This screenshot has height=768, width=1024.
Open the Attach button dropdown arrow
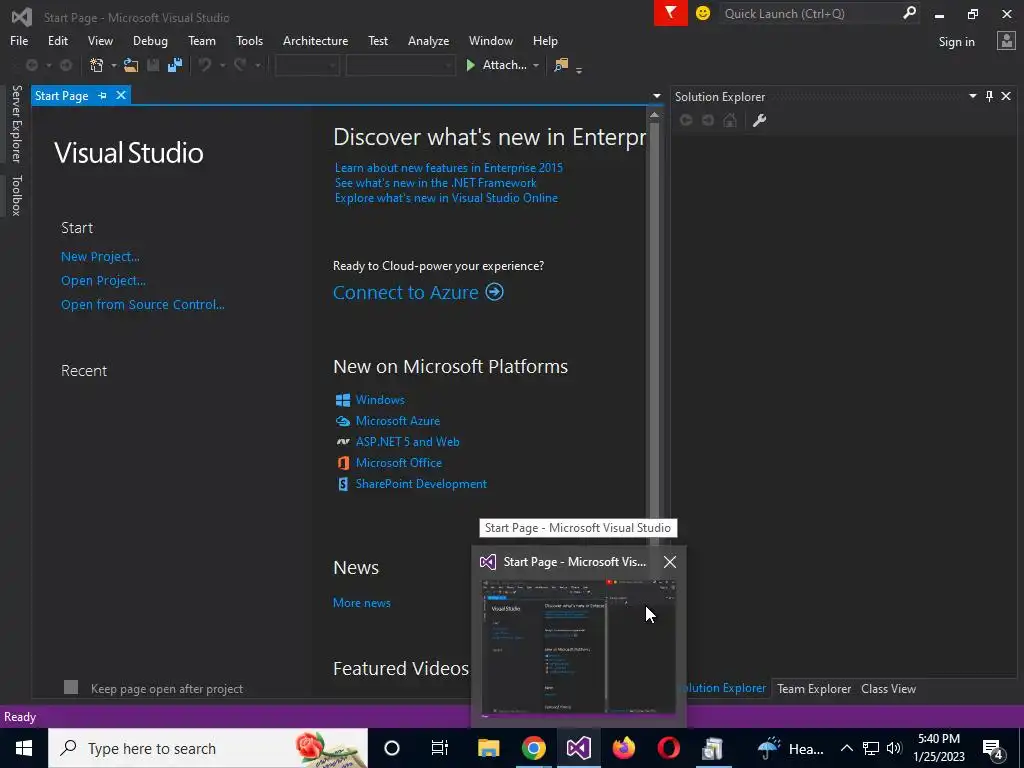(x=536, y=65)
